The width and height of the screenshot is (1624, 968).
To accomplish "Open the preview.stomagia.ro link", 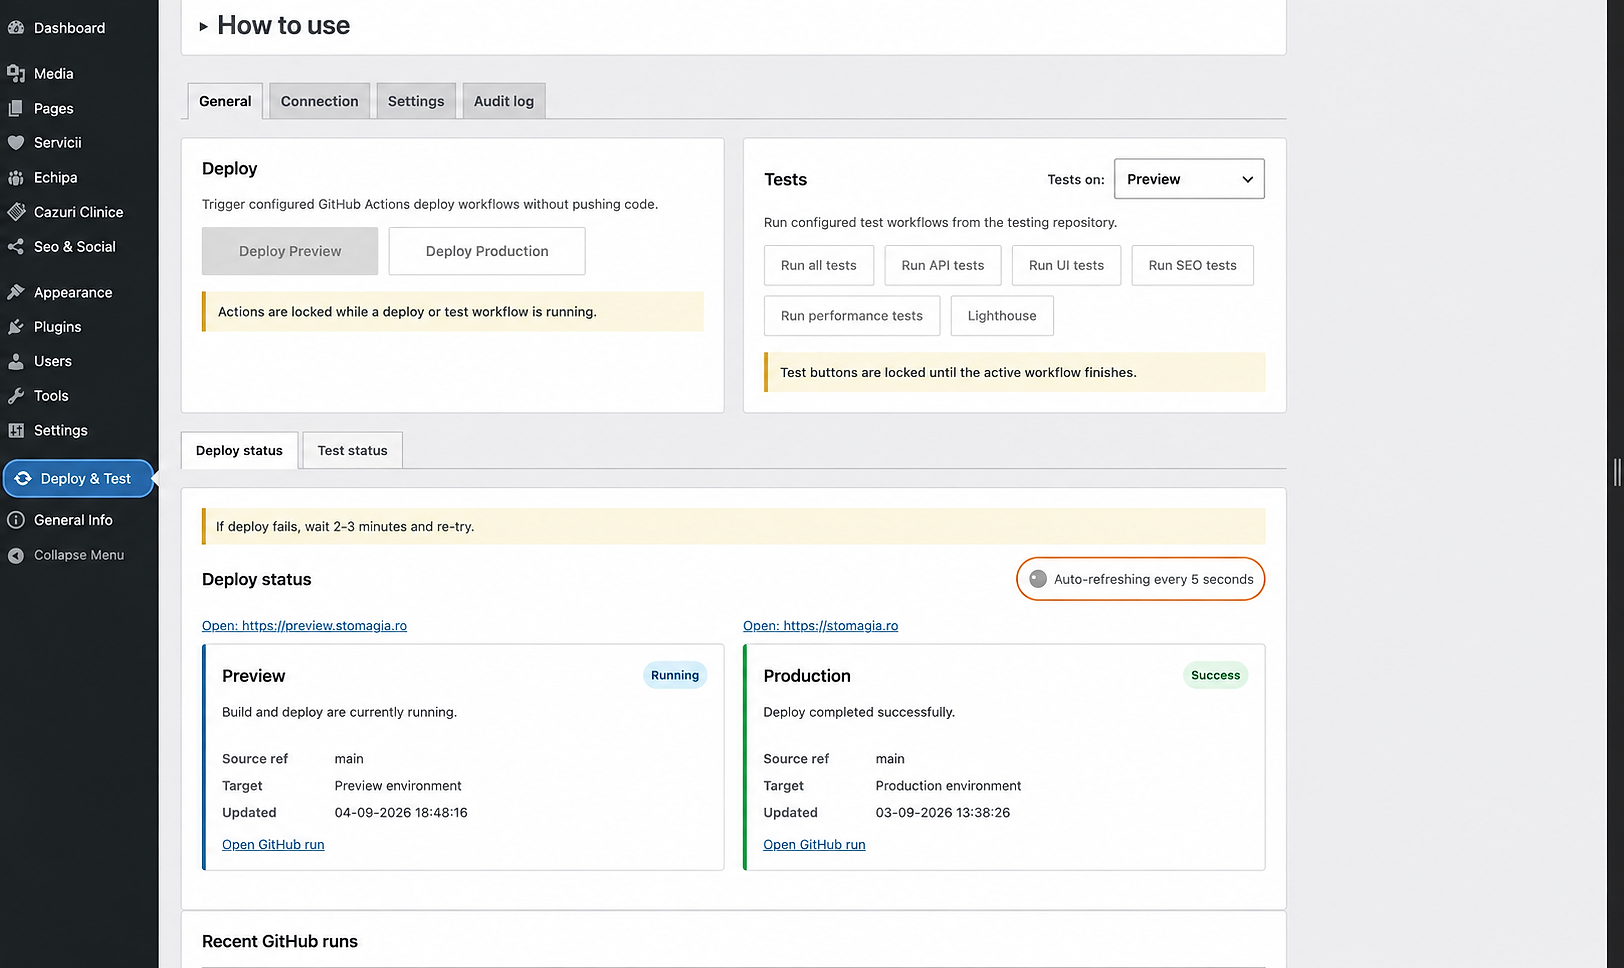I will (x=304, y=626).
